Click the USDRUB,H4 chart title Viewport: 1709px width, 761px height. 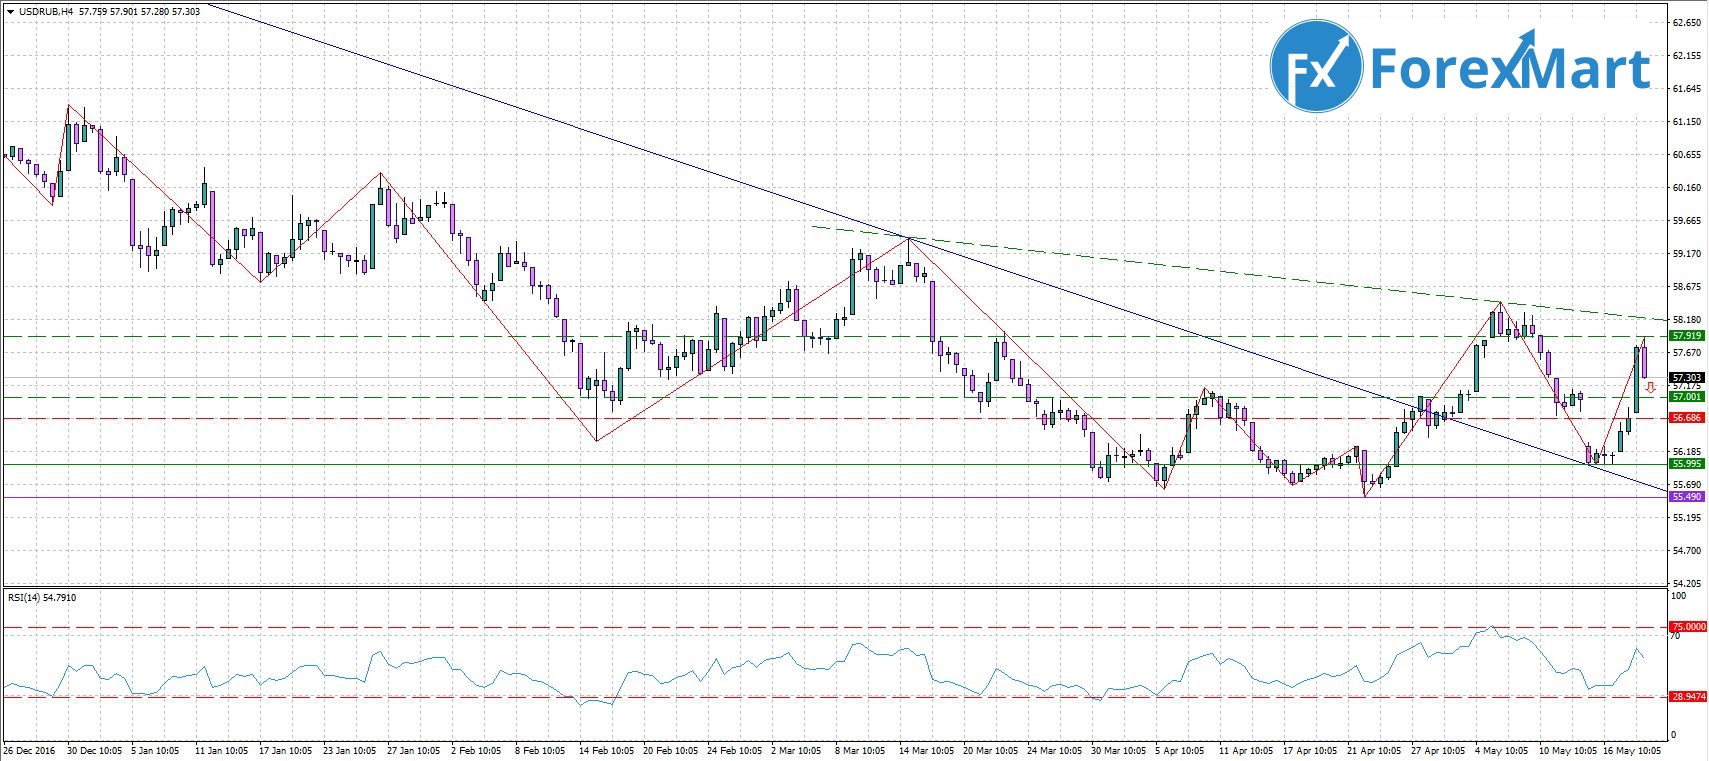pyautogui.click(x=44, y=12)
